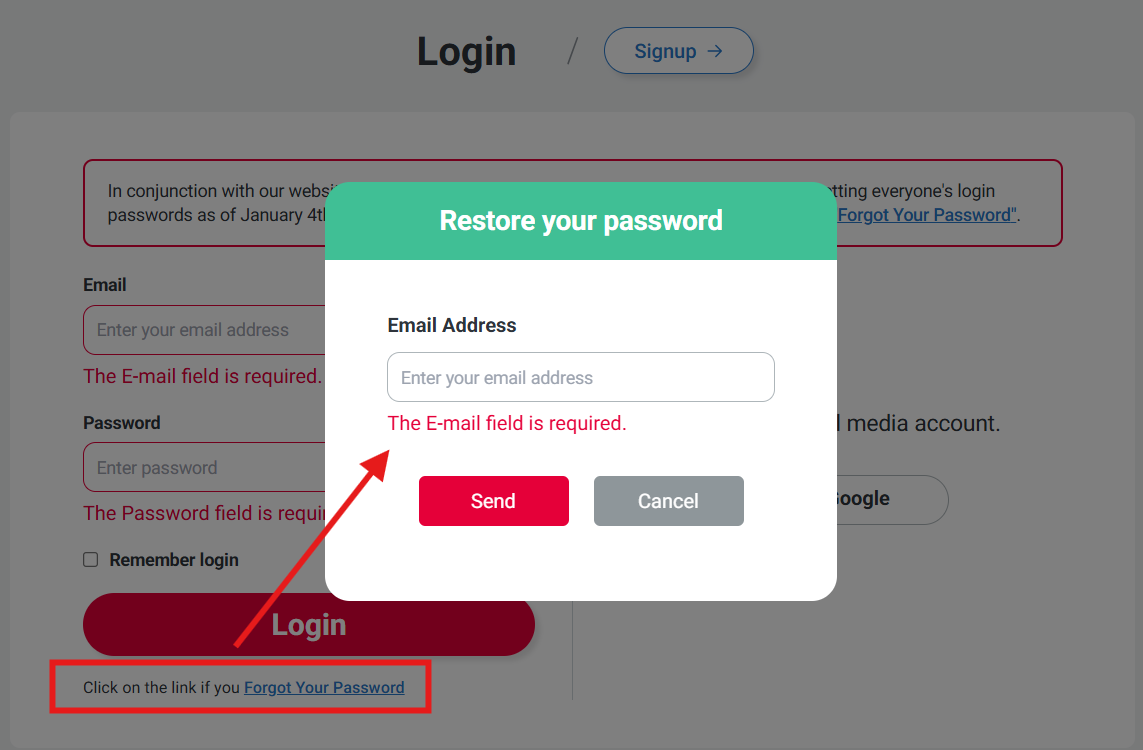Click the Email label above the login input

click(x=104, y=285)
